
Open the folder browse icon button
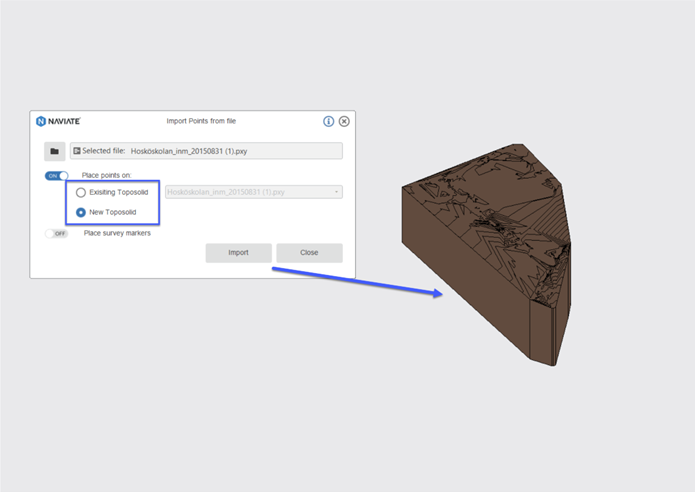55,151
